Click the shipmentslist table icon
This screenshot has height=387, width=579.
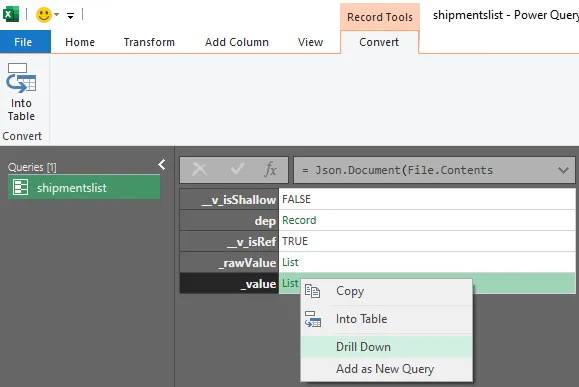tap(20, 187)
